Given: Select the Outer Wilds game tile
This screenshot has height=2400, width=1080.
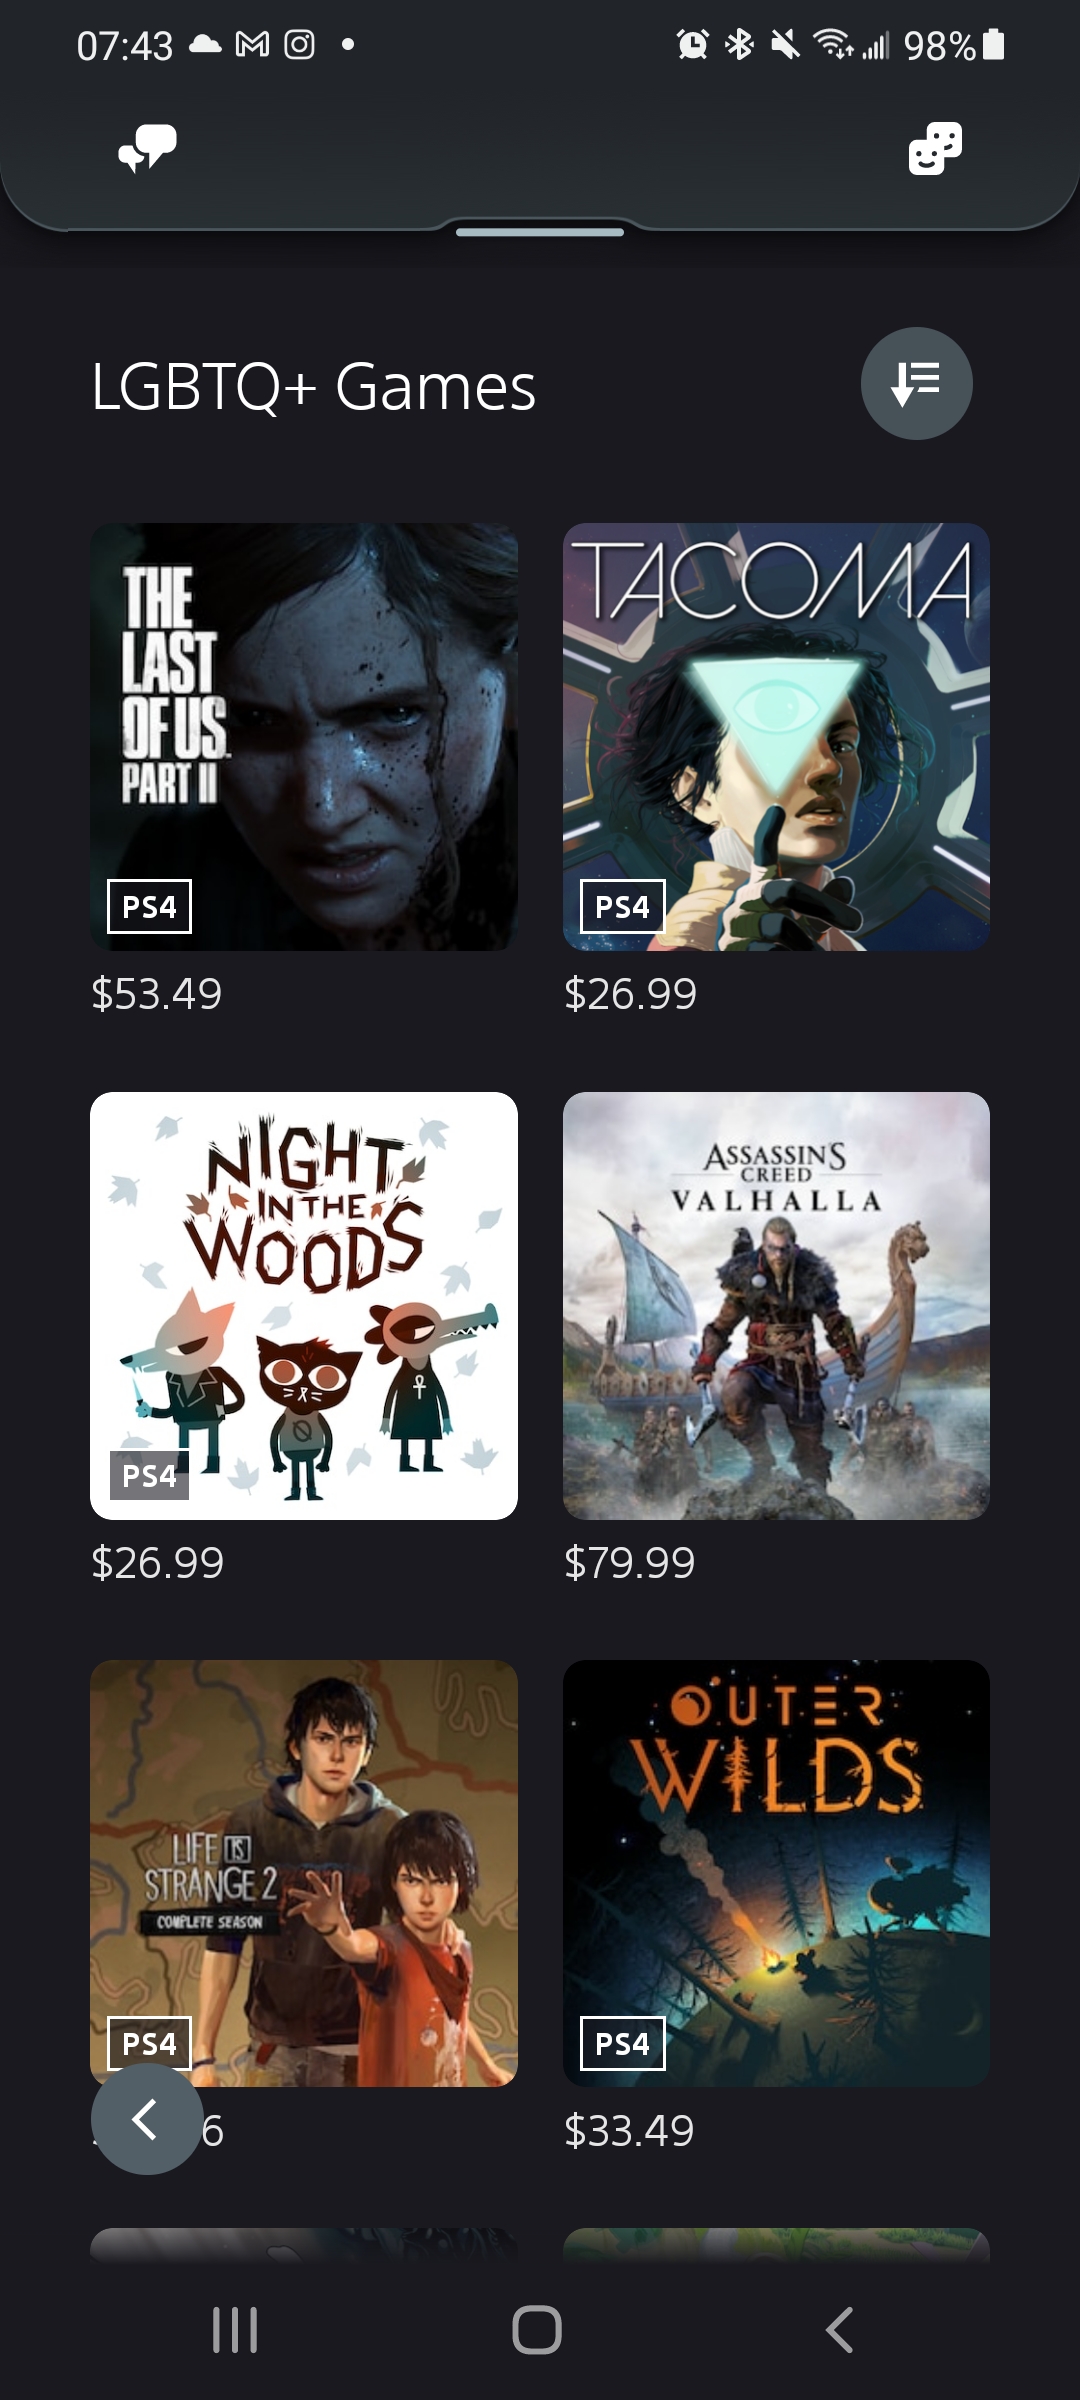Looking at the screenshot, I should [x=776, y=1873].
